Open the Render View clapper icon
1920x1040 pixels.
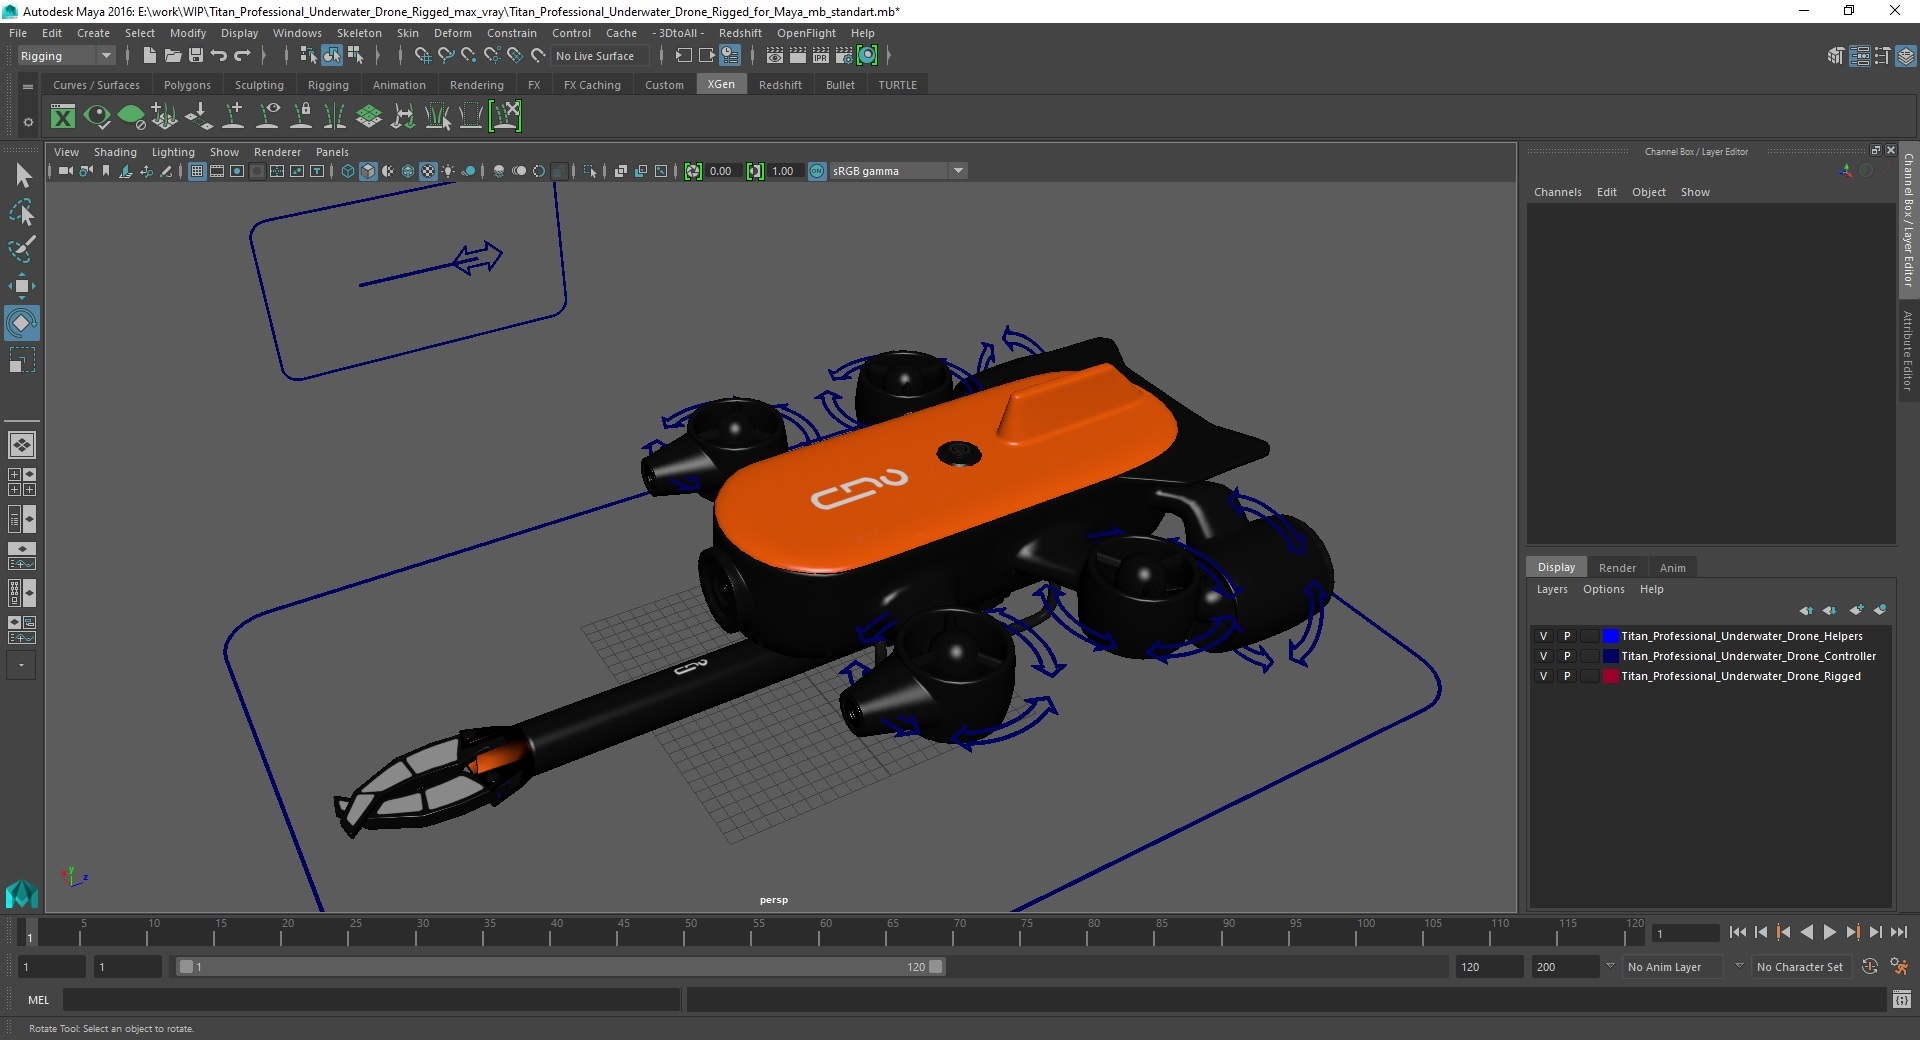[774, 56]
